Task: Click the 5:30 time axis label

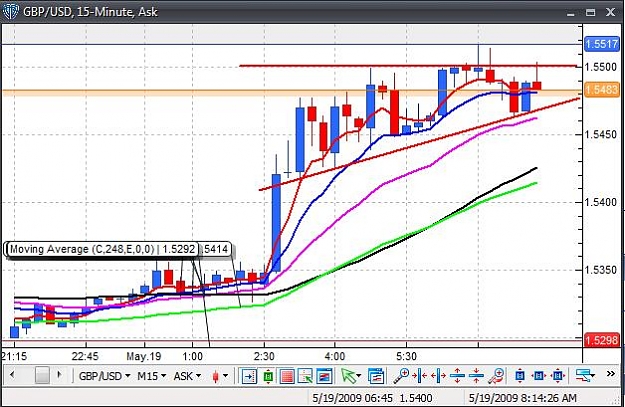Action: pyautogui.click(x=406, y=356)
